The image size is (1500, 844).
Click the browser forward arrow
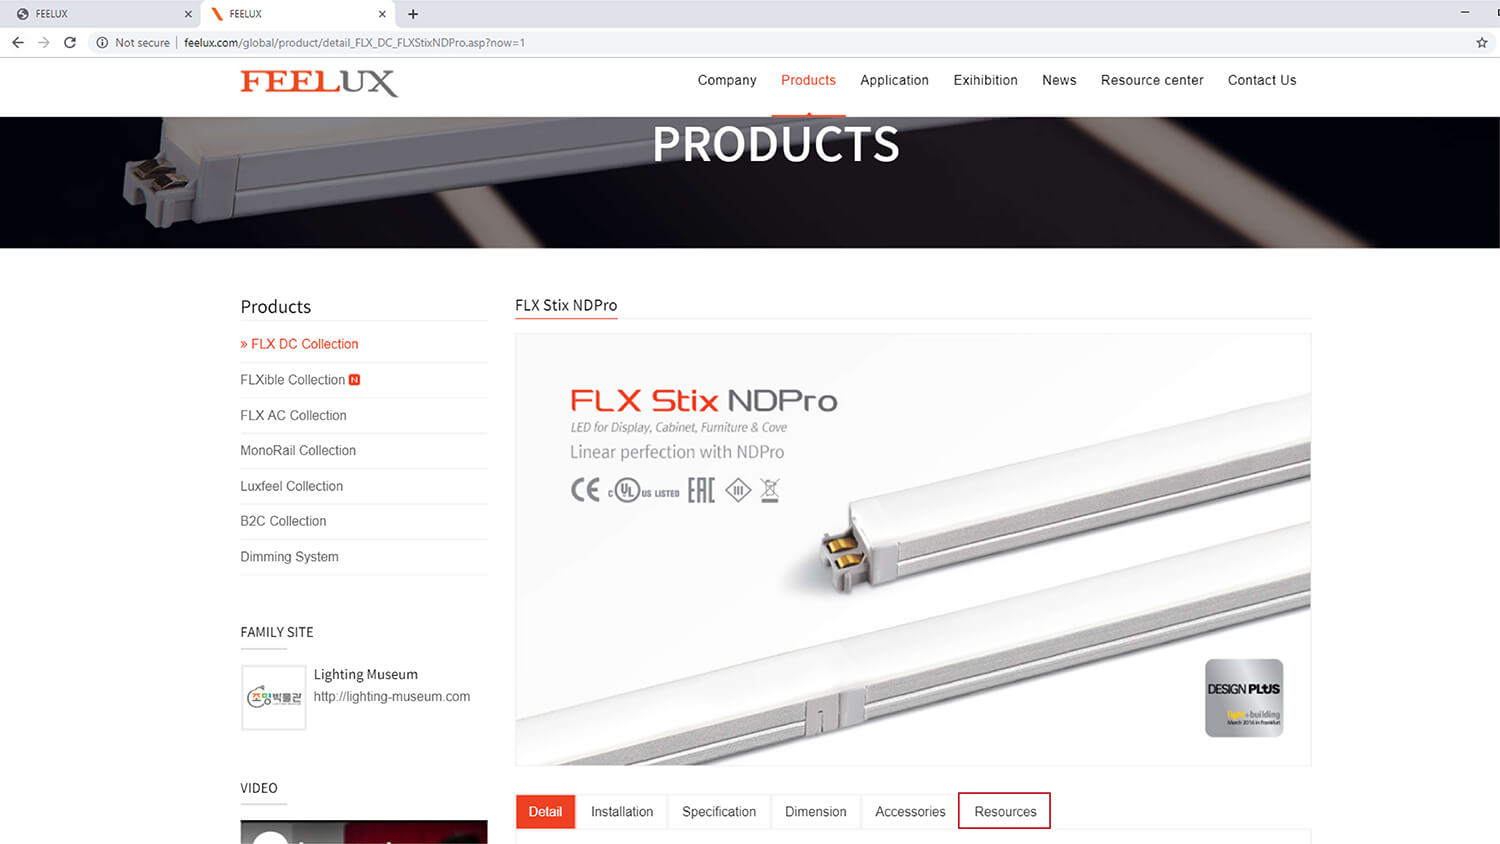pyautogui.click(x=43, y=42)
